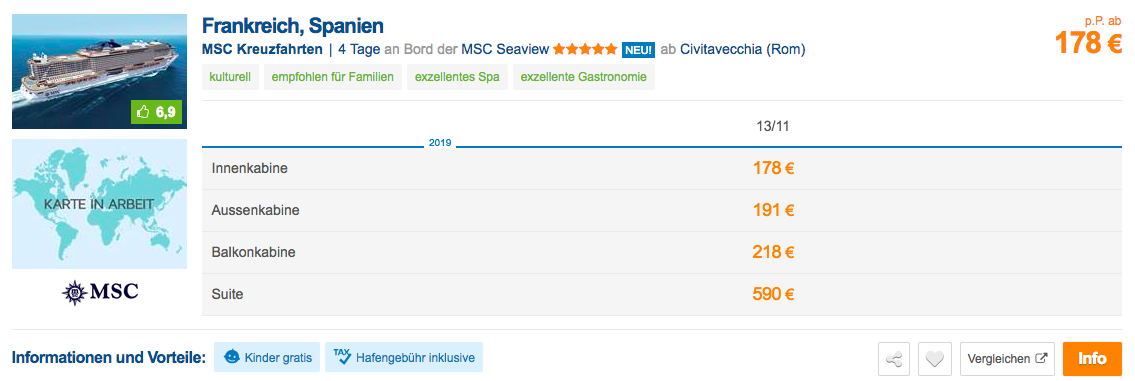Click the TAX Hafengebühr inklusive icon

click(342, 356)
